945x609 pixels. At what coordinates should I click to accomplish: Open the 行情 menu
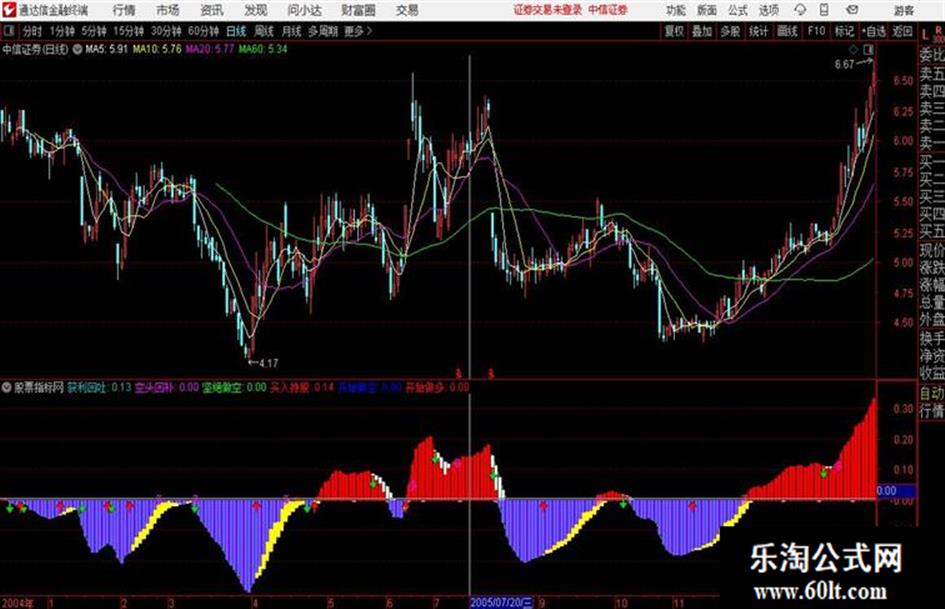pyautogui.click(x=124, y=10)
